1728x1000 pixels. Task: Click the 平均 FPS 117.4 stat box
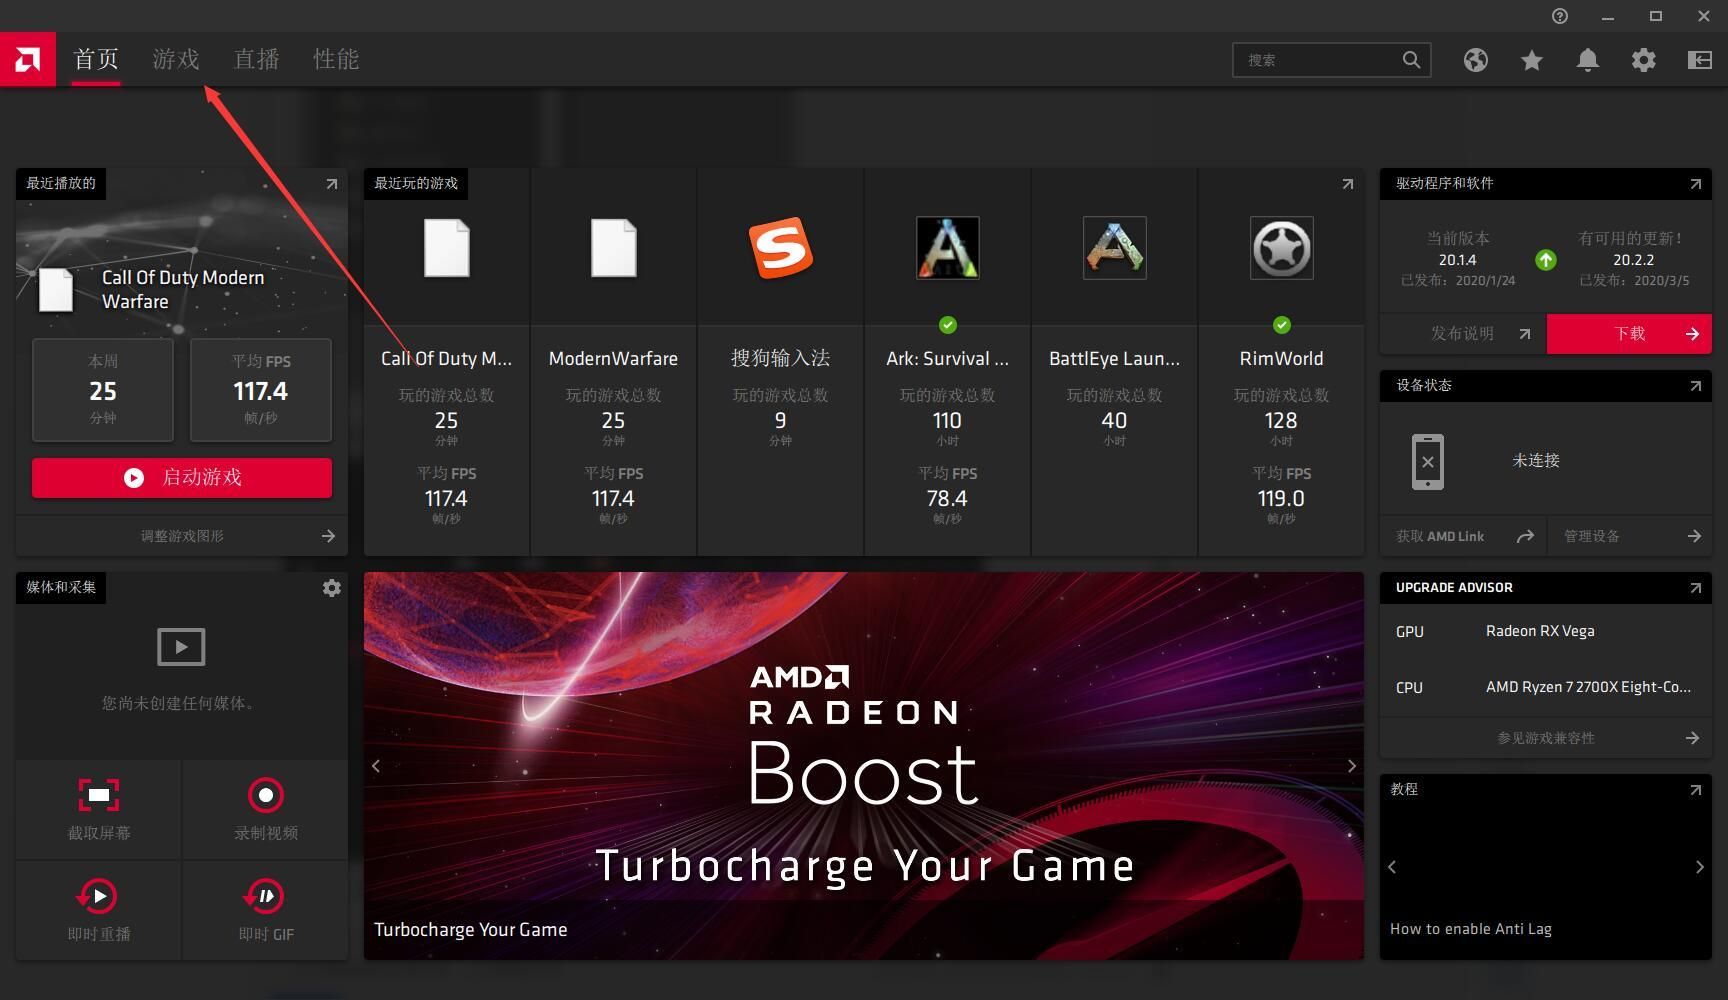click(261, 390)
